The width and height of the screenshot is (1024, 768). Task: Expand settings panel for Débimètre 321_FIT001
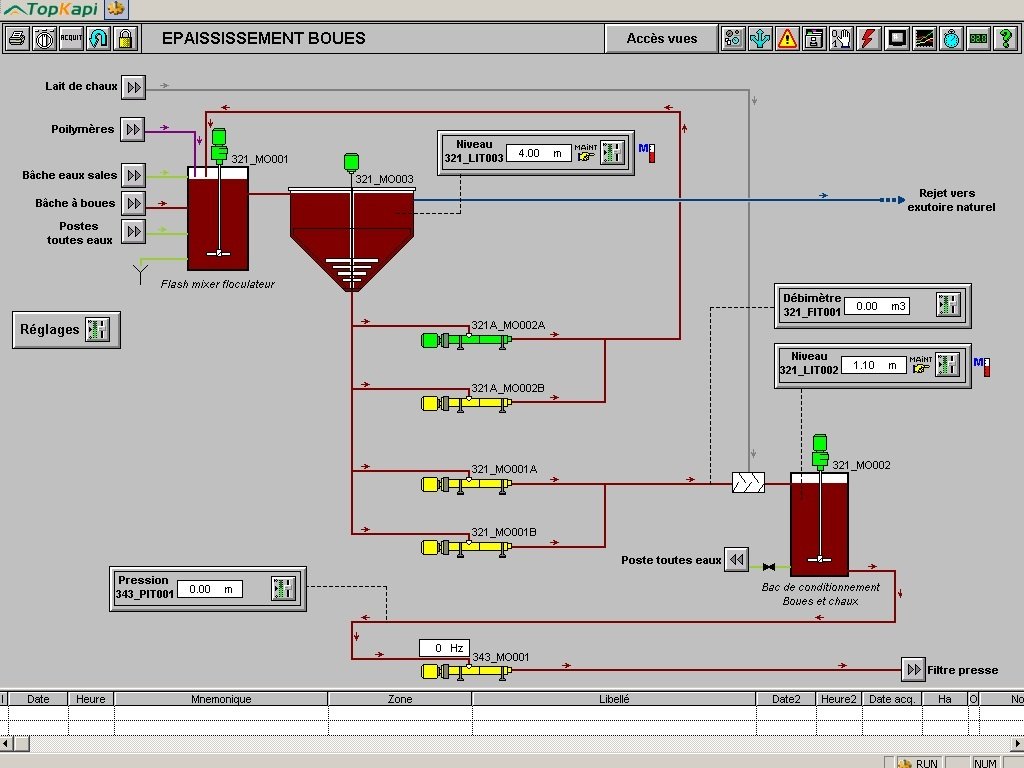[948, 305]
